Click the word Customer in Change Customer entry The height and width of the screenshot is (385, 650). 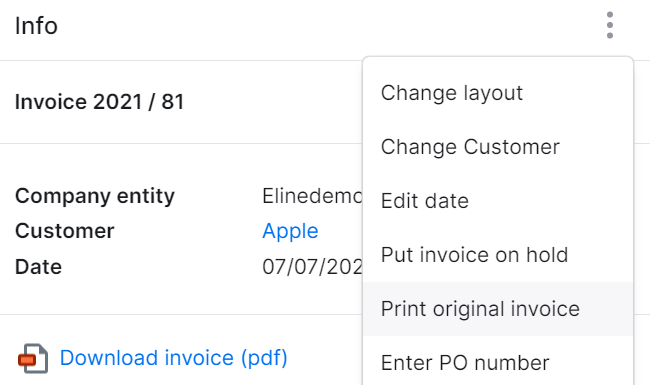tap(512, 147)
